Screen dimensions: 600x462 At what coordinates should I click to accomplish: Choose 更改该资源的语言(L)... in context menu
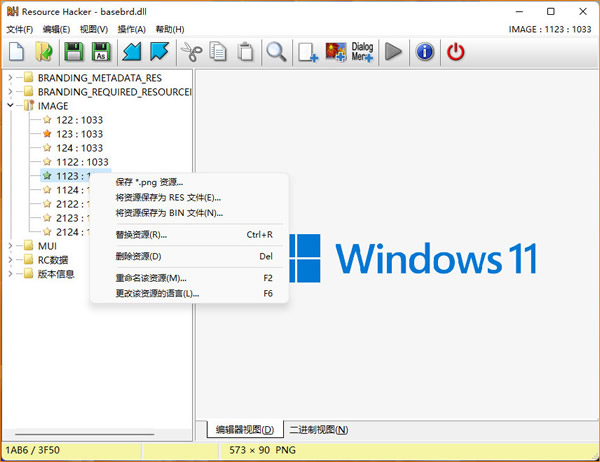[189, 294]
